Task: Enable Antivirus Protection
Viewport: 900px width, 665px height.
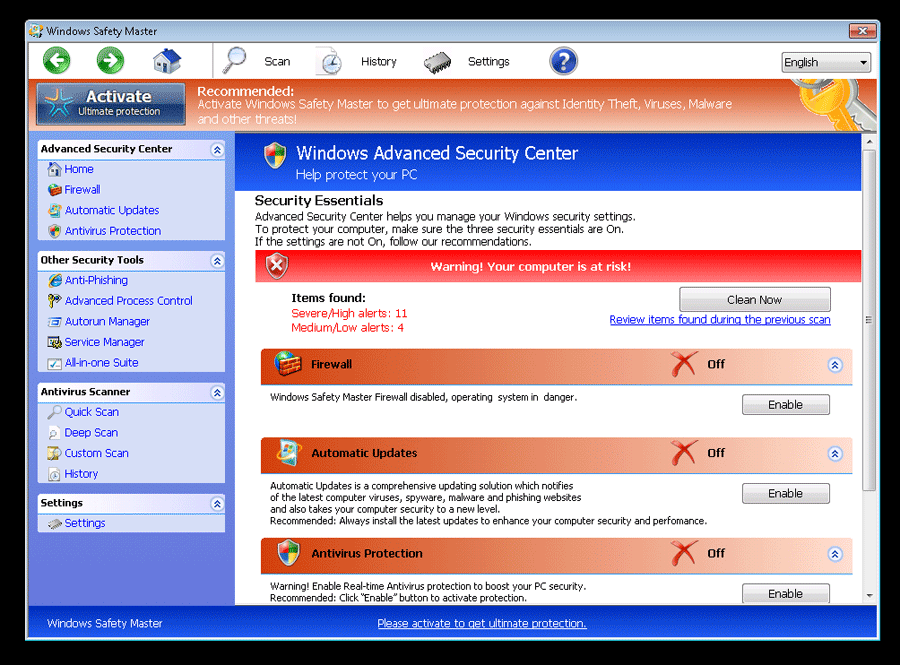Action: tap(785, 593)
